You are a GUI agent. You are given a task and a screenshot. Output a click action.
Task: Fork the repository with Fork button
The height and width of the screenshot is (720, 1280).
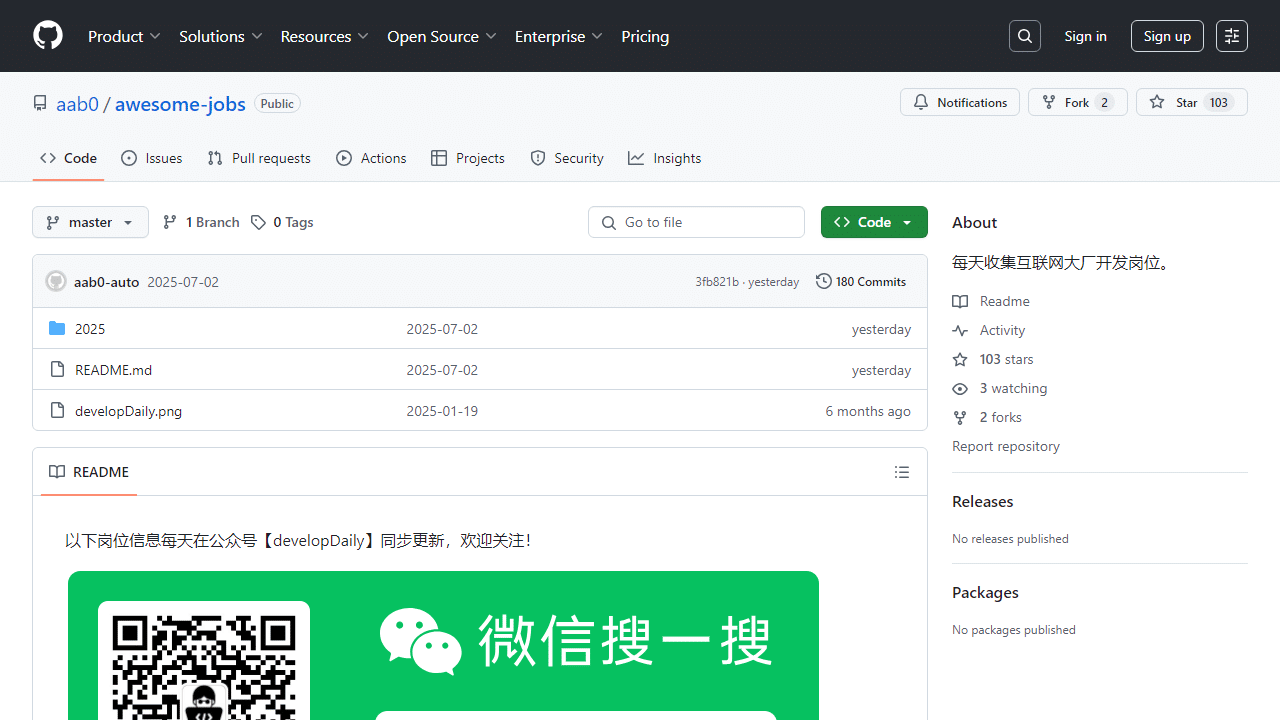tap(1078, 102)
